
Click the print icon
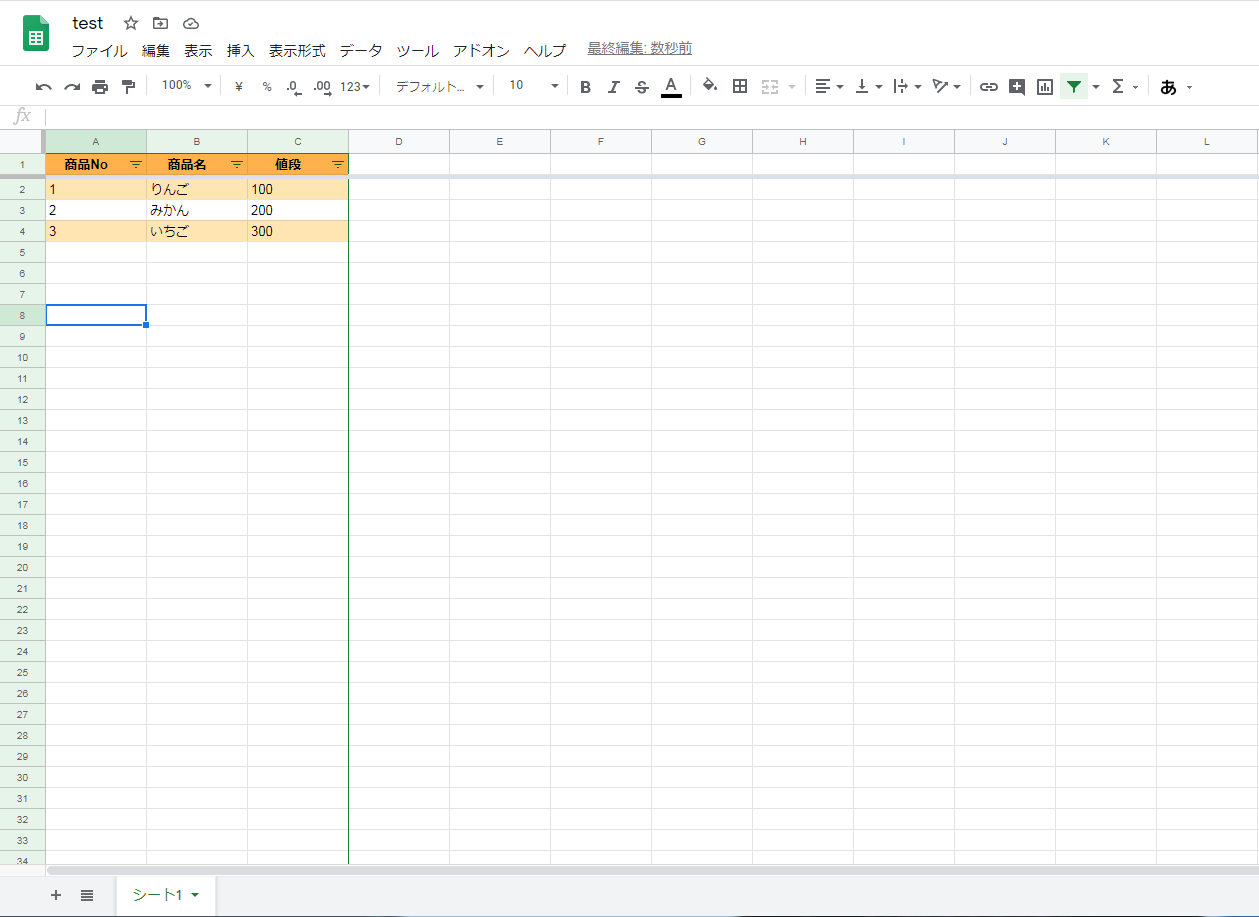pos(99,86)
